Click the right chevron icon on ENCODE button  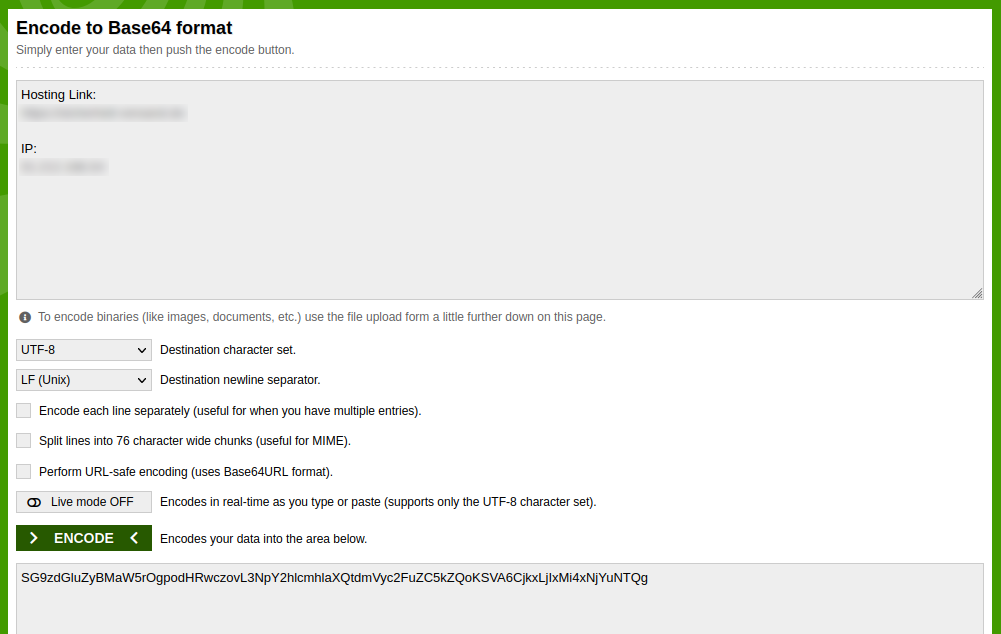click(x=34, y=538)
